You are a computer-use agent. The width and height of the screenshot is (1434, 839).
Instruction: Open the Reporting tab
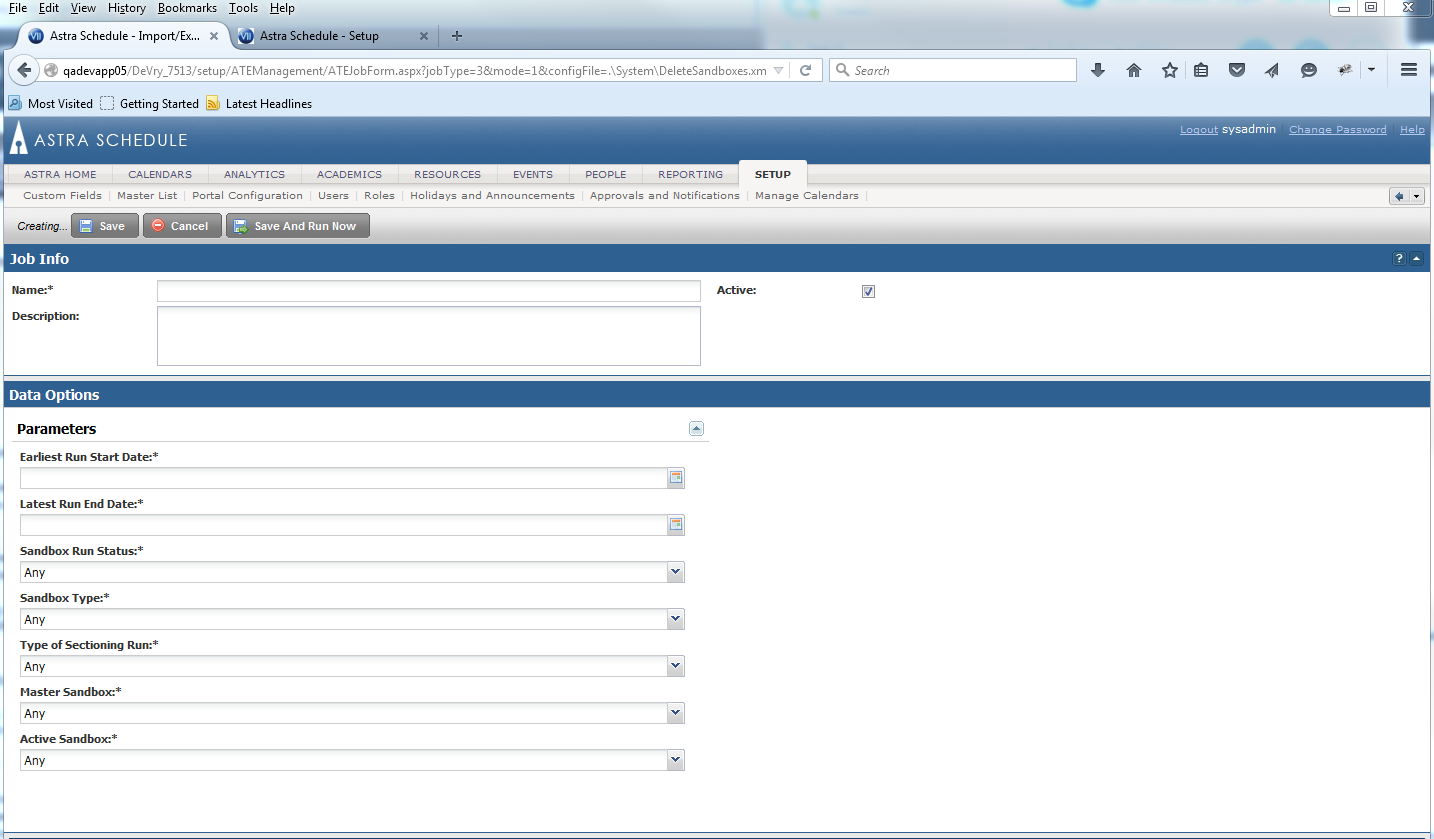coord(691,174)
